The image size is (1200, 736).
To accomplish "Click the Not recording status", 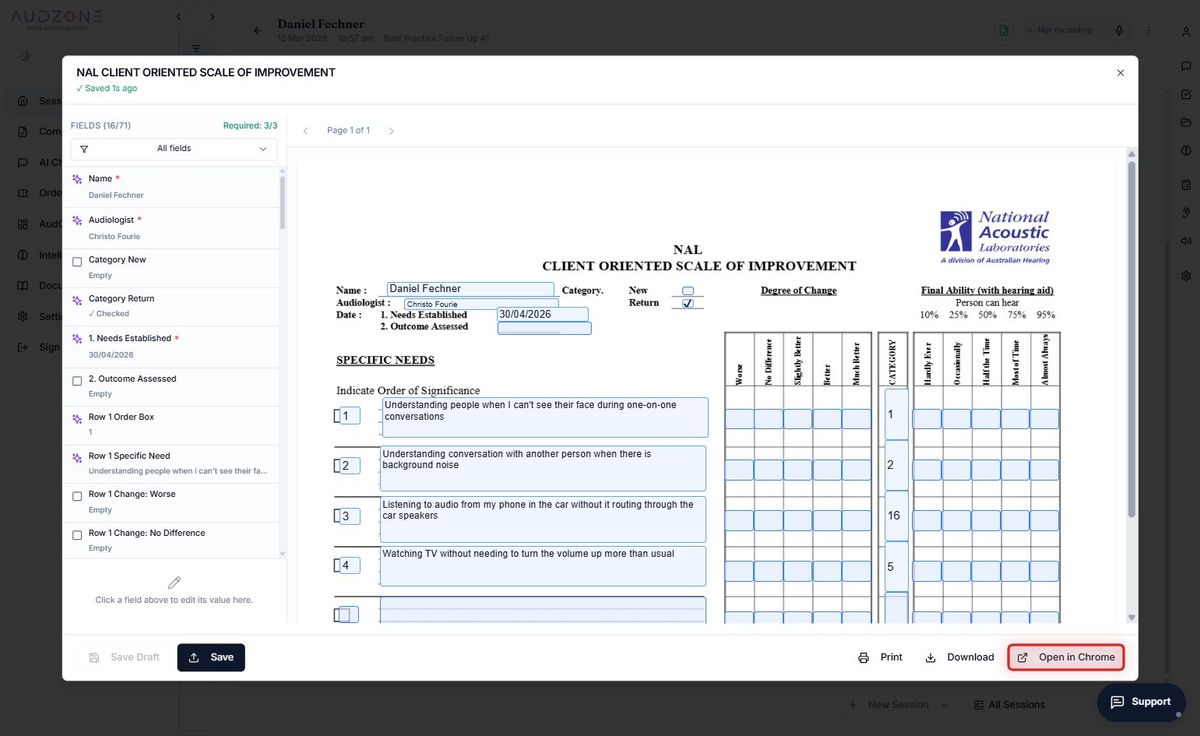I will click(1060, 30).
